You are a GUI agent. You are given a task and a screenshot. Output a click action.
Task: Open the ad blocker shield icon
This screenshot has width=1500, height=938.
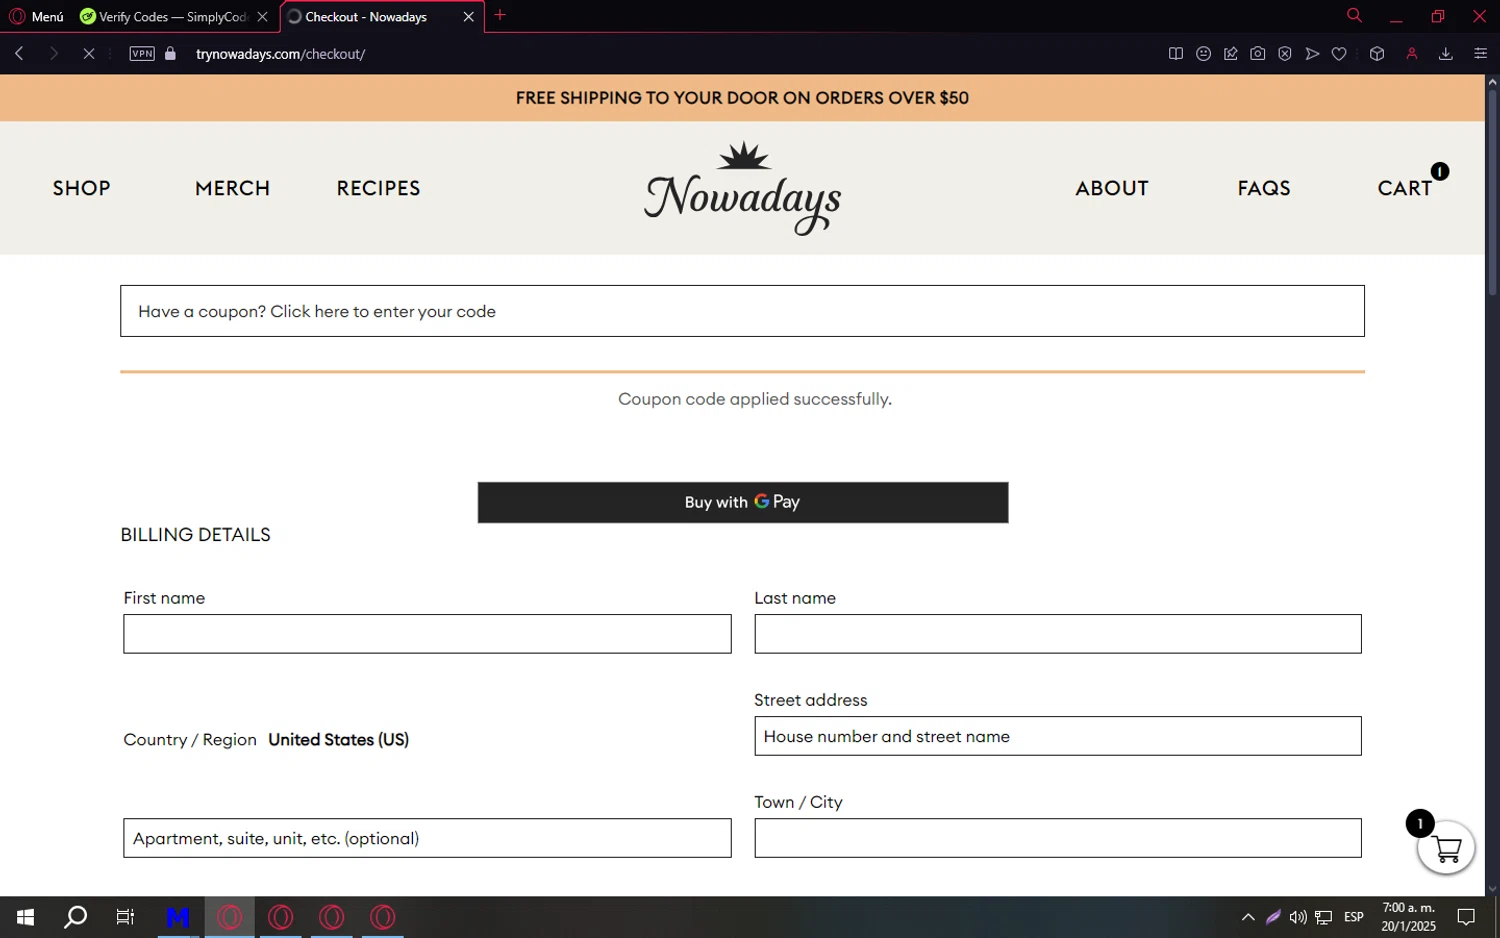click(x=1284, y=54)
